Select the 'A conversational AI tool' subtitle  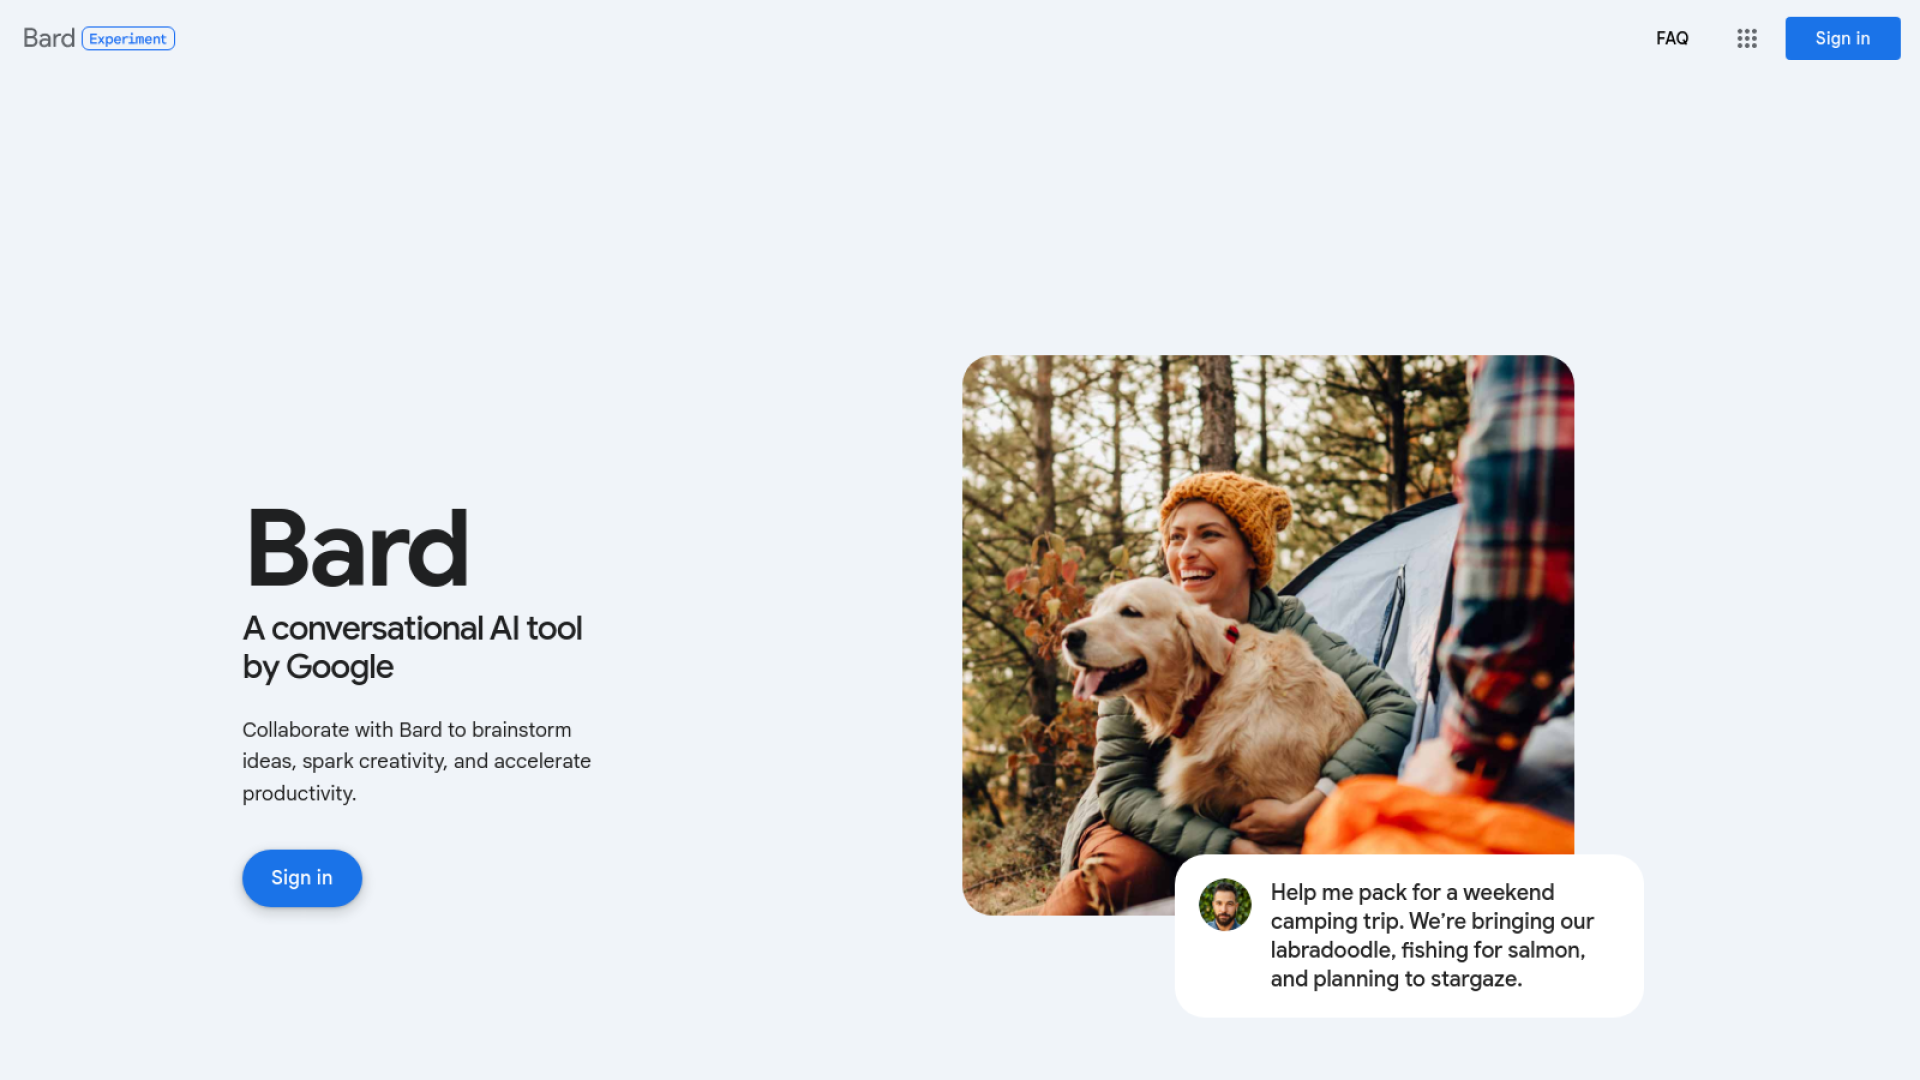tap(412, 628)
